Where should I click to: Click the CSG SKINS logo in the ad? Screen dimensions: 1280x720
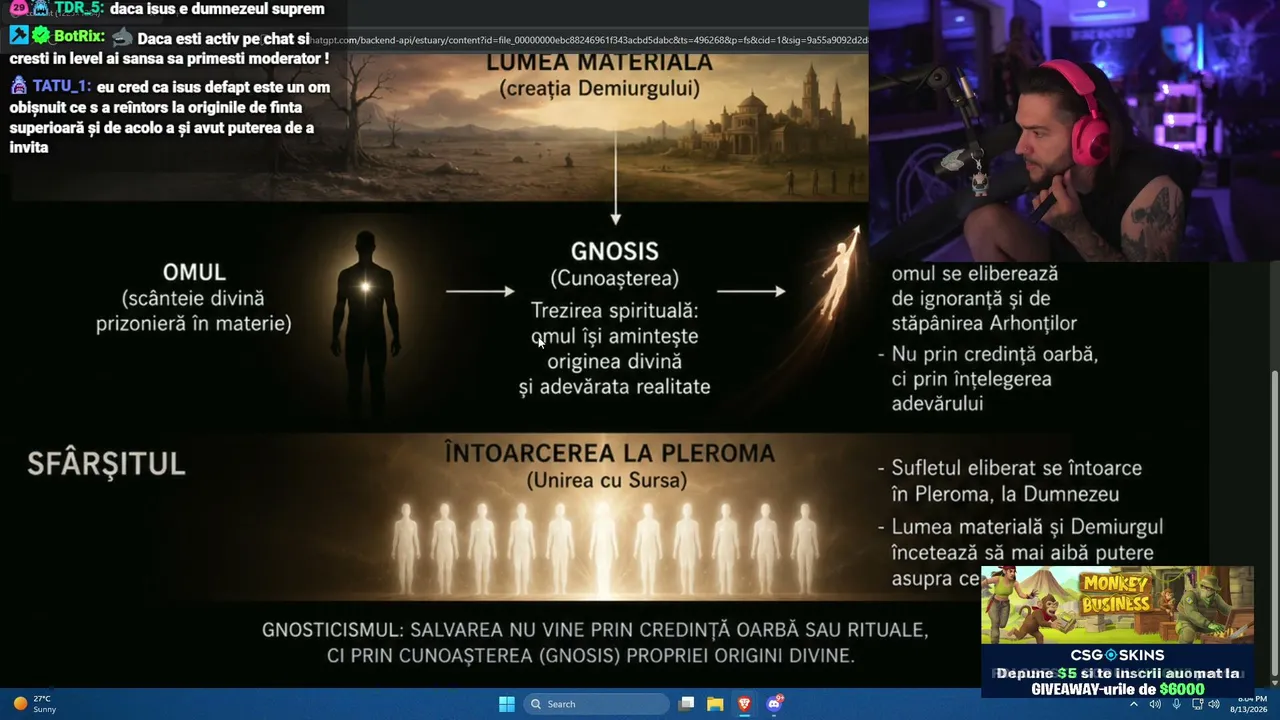point(1117,655)
